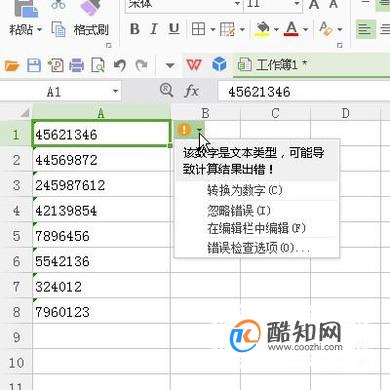Toggle Italic formatting

coord(154,29)
